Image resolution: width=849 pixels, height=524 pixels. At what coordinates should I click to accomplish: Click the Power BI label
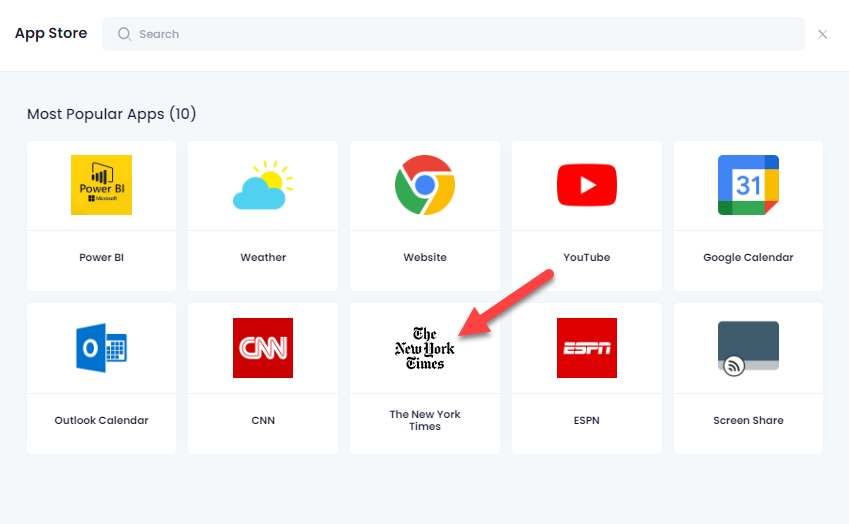[101, 257]
